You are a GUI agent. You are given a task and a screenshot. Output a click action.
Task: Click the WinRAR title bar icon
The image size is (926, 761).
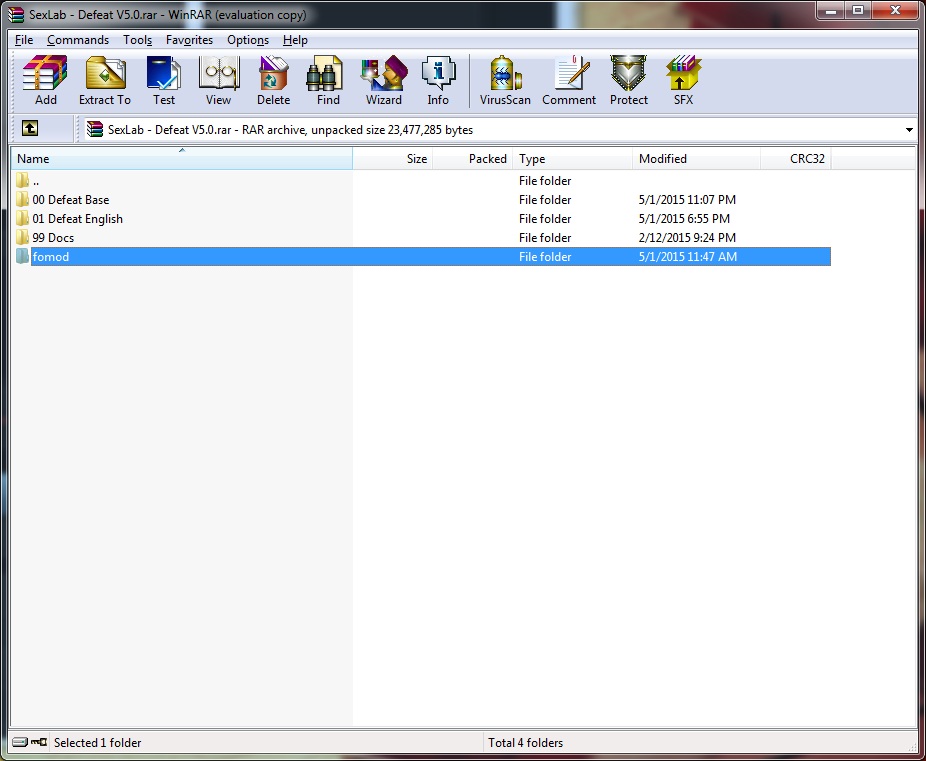(16, 14)
